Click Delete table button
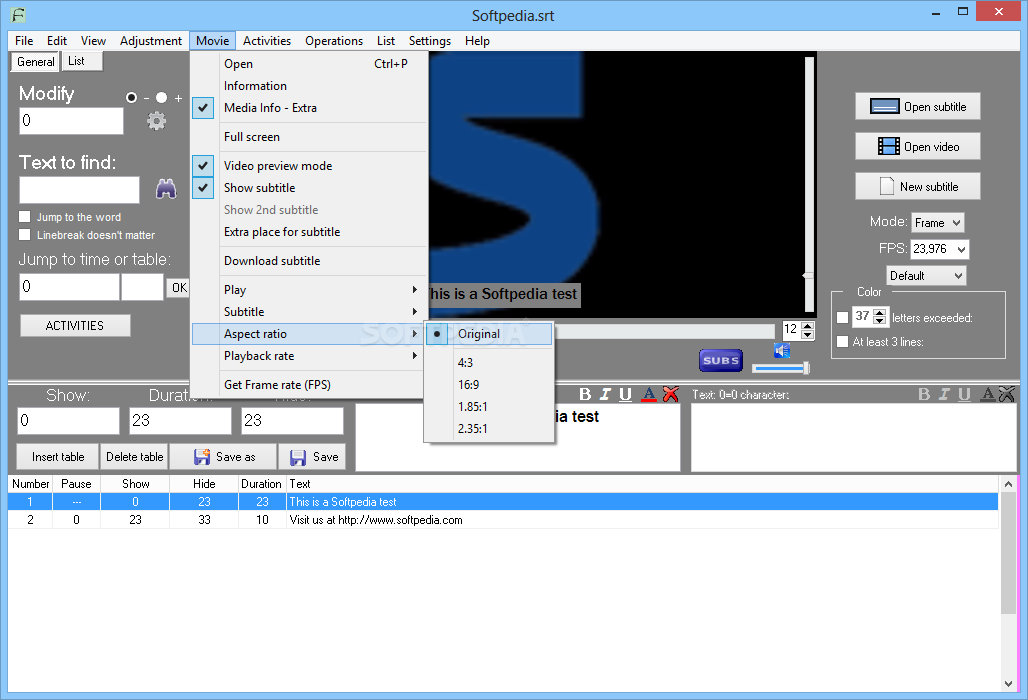 click(x=134, y=457)
